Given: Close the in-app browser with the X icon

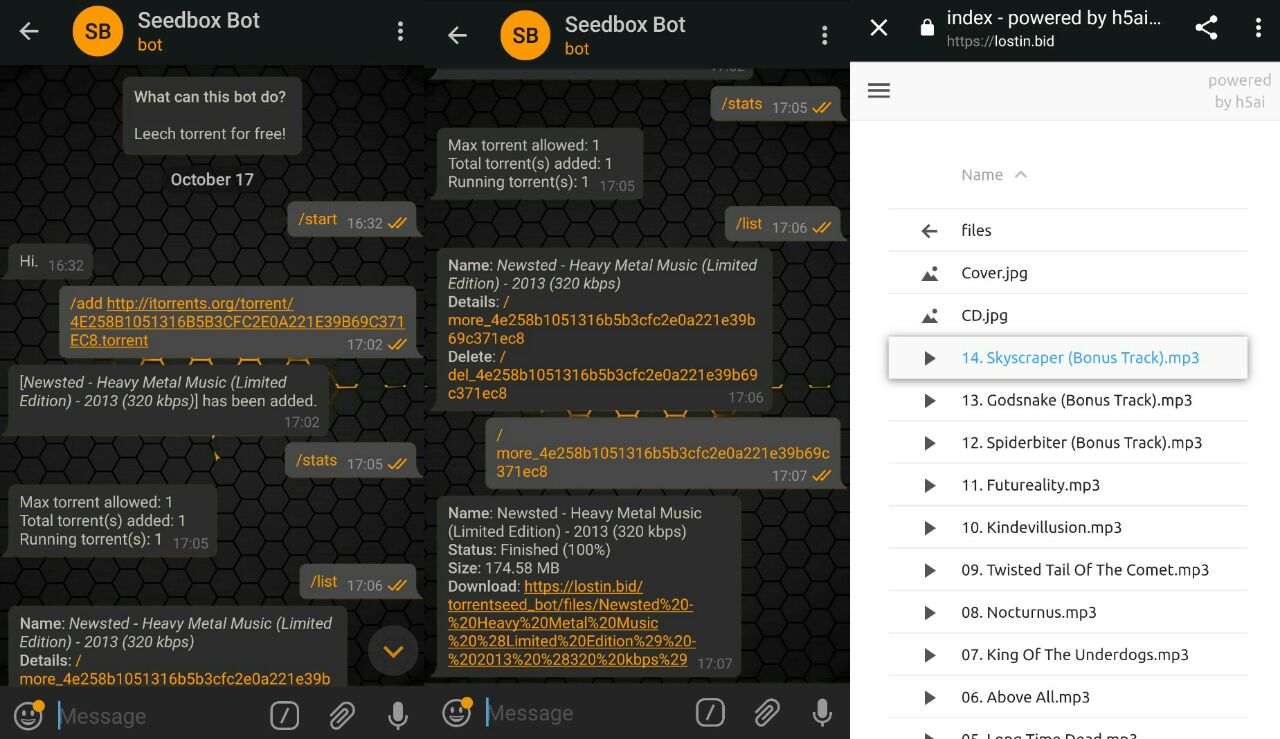Looking at the screenshot, I should 879,28.
